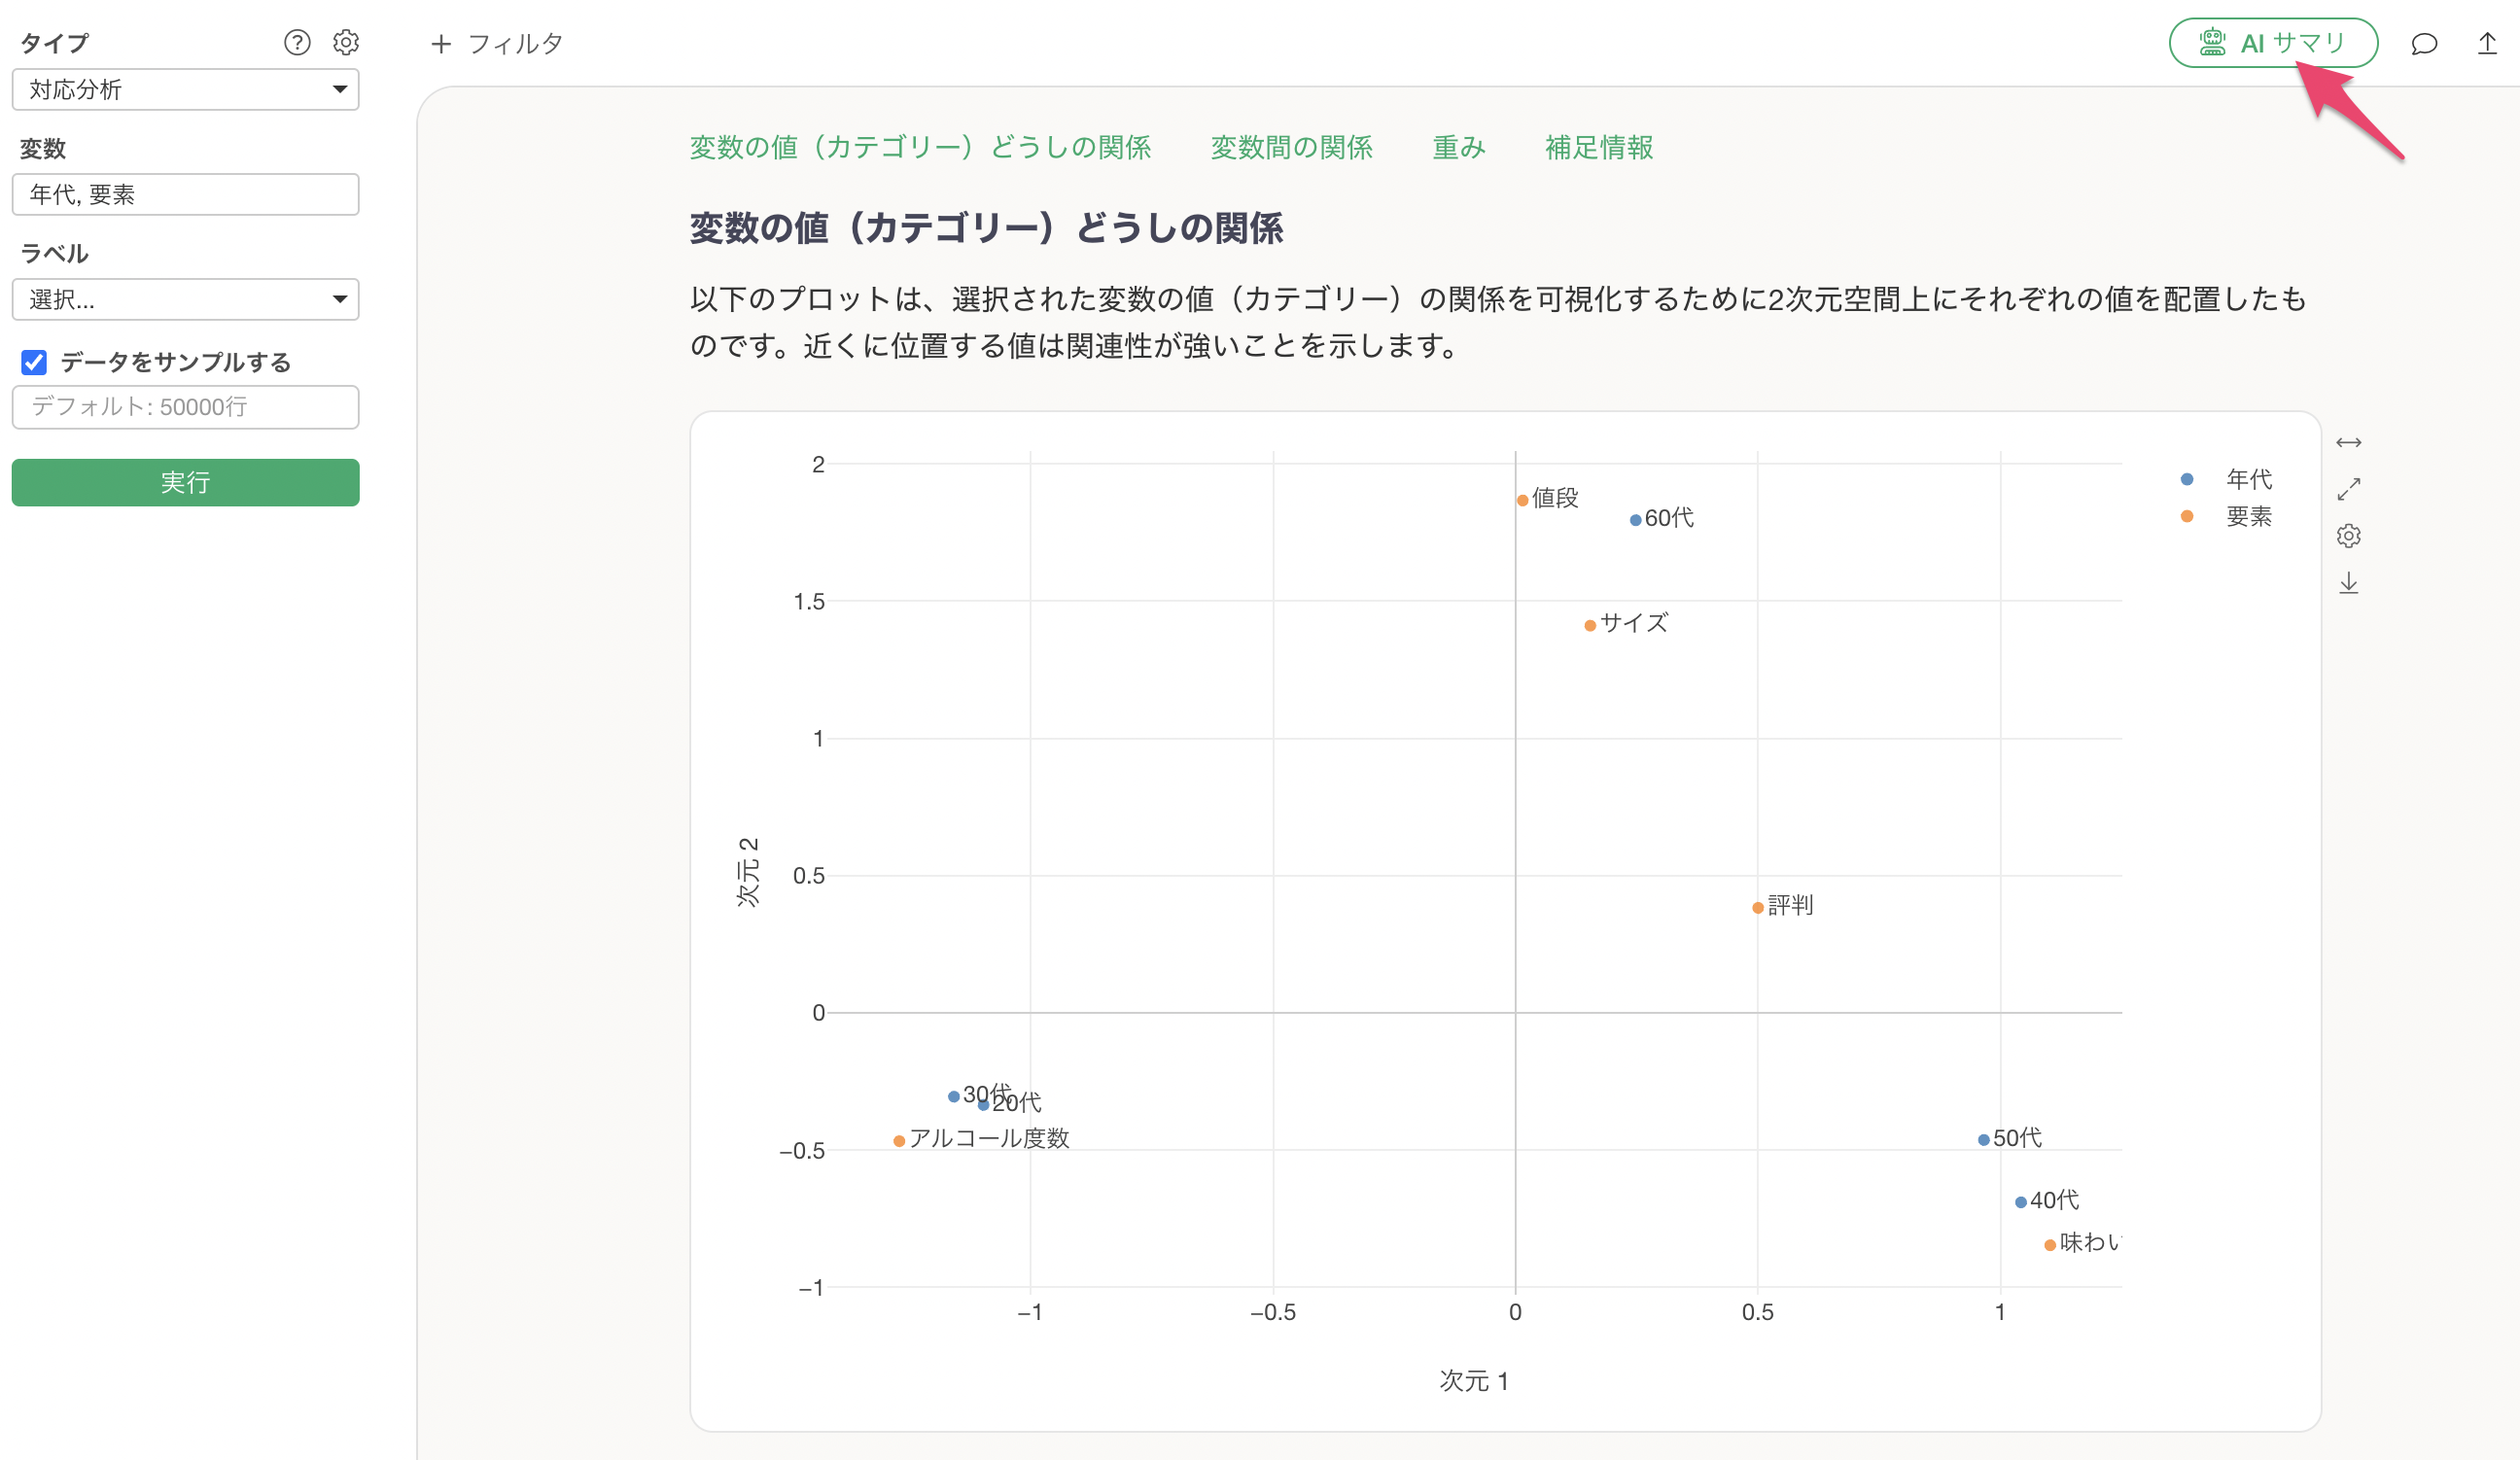Click the chart download icon
The image size is (2520, 1460).
[2348, 583]
